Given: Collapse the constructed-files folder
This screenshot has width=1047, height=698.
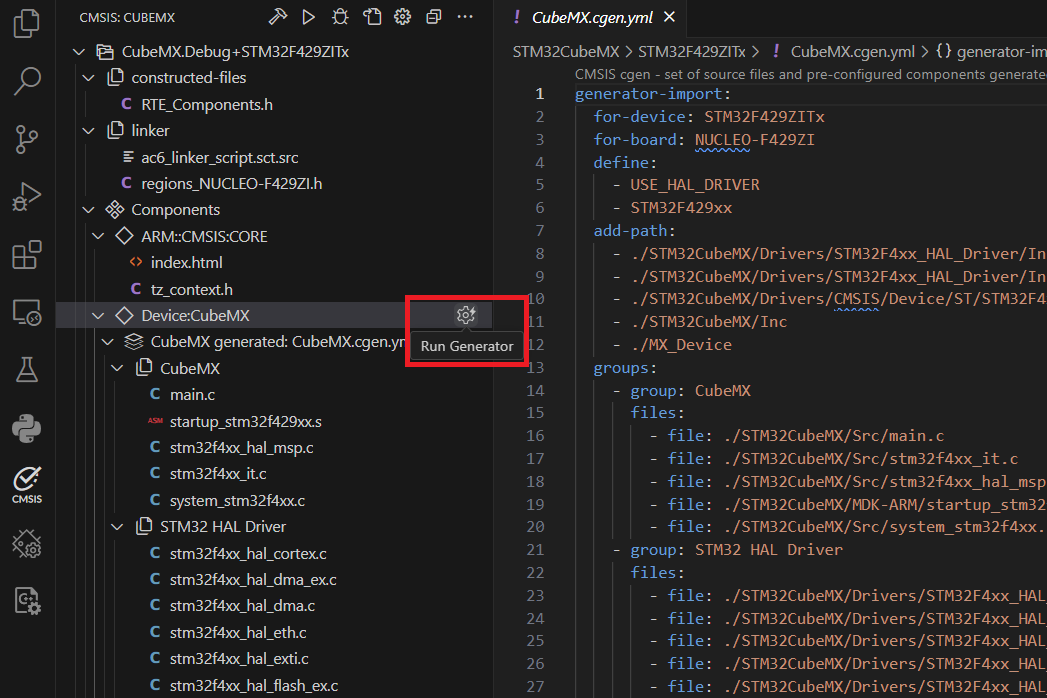Looking at the screenshot, I should point(89,78).
